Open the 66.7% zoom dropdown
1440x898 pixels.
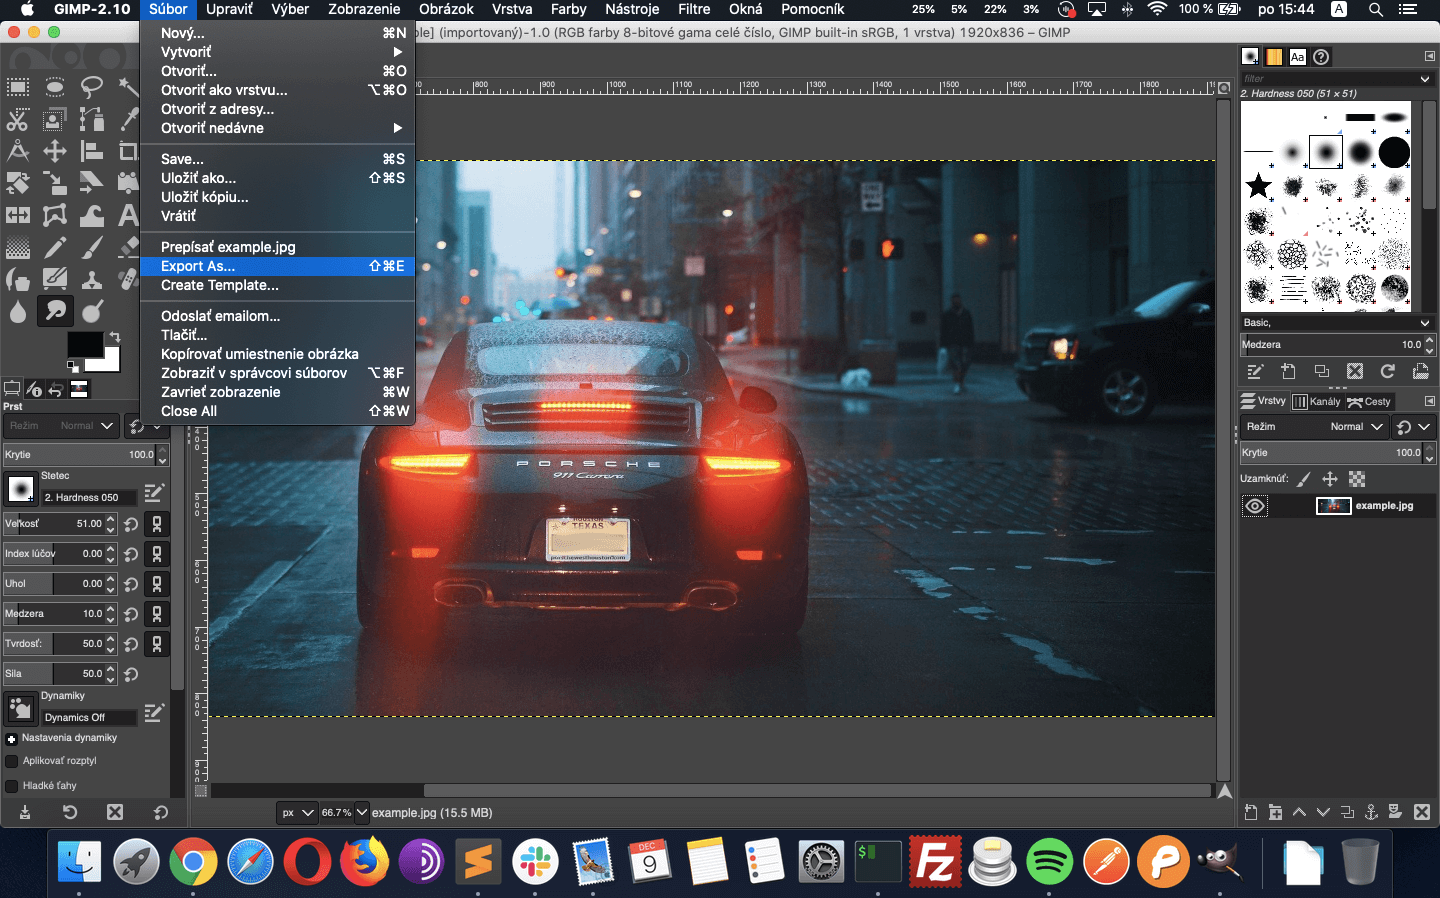tap(362, 813)
